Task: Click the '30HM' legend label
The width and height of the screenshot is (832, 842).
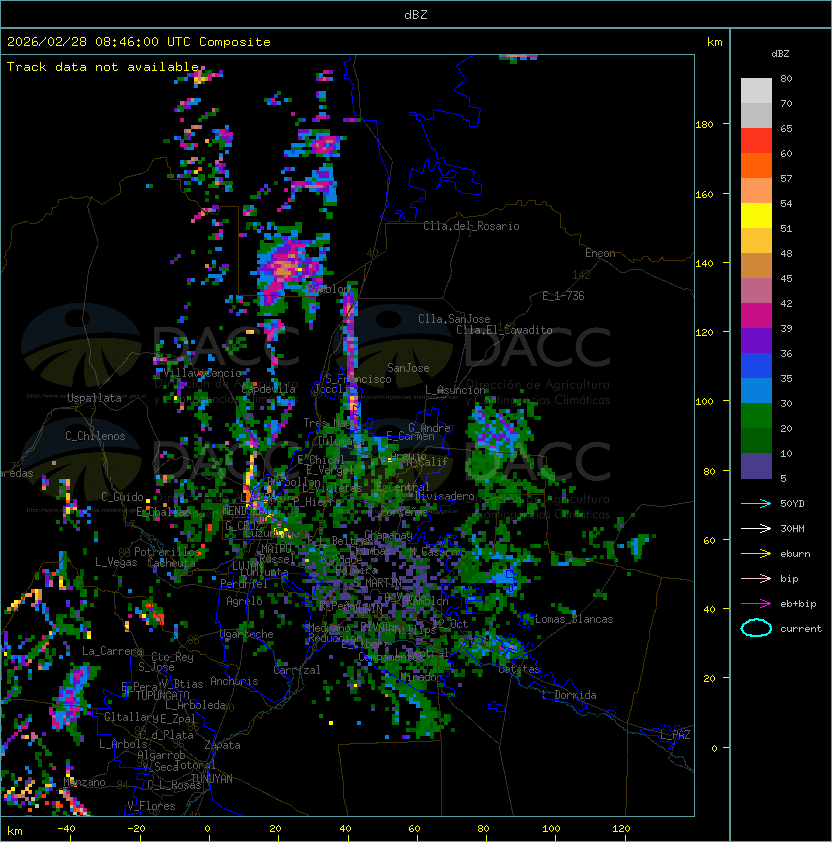Action: pyautogui.click(x=792, y=528)
